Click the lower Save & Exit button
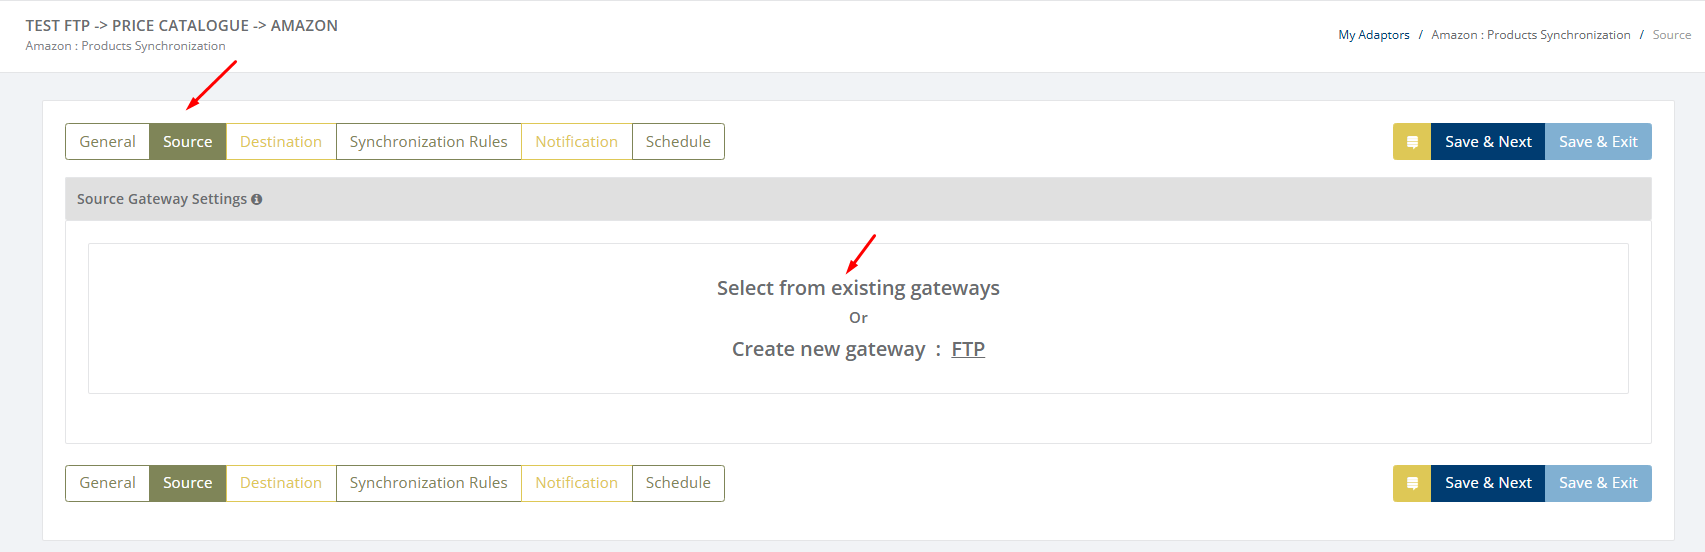 pyautogui.click(x=1598, y=483)
